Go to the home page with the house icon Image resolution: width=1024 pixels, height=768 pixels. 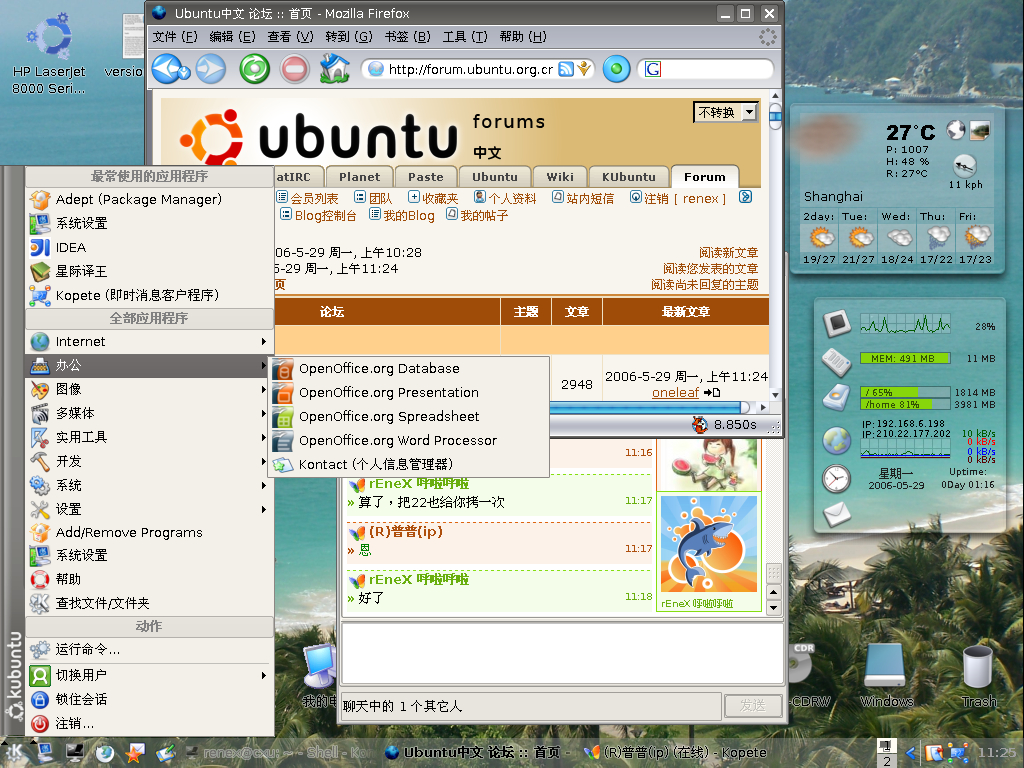(334, 69)
